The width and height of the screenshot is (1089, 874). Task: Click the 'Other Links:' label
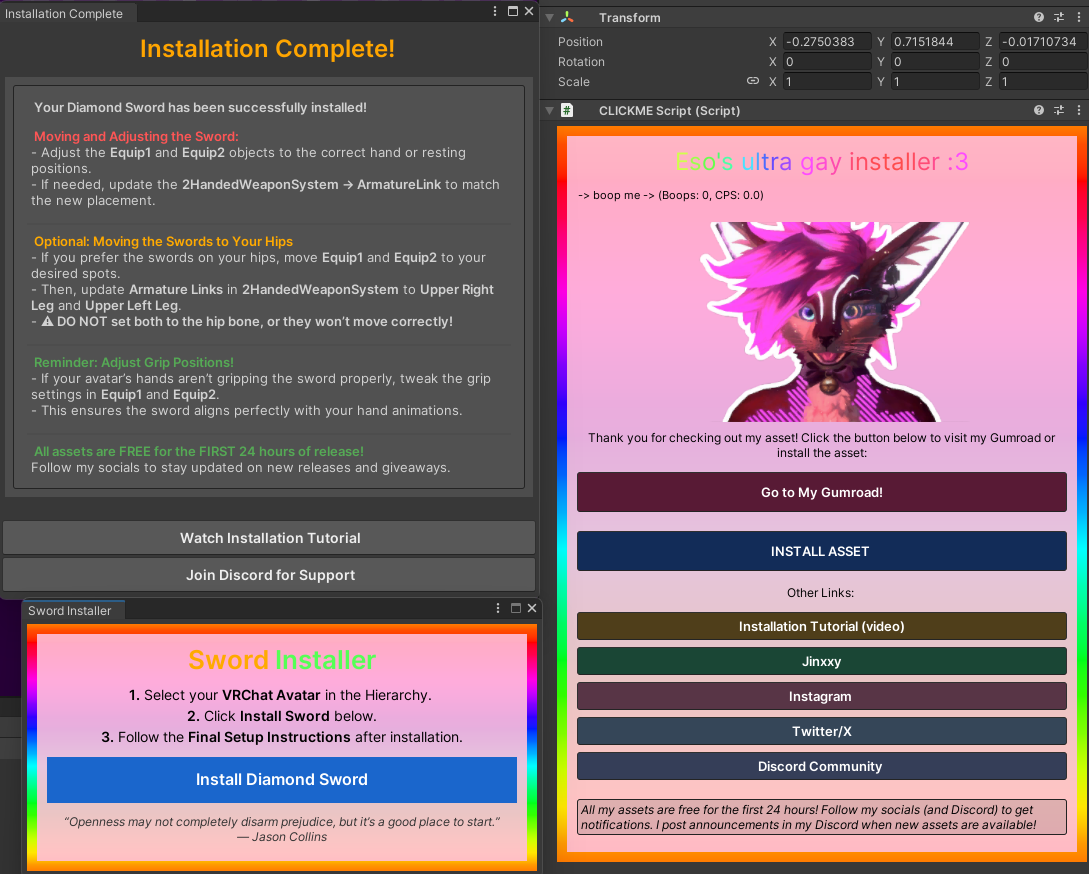click(x=820, y=593)
